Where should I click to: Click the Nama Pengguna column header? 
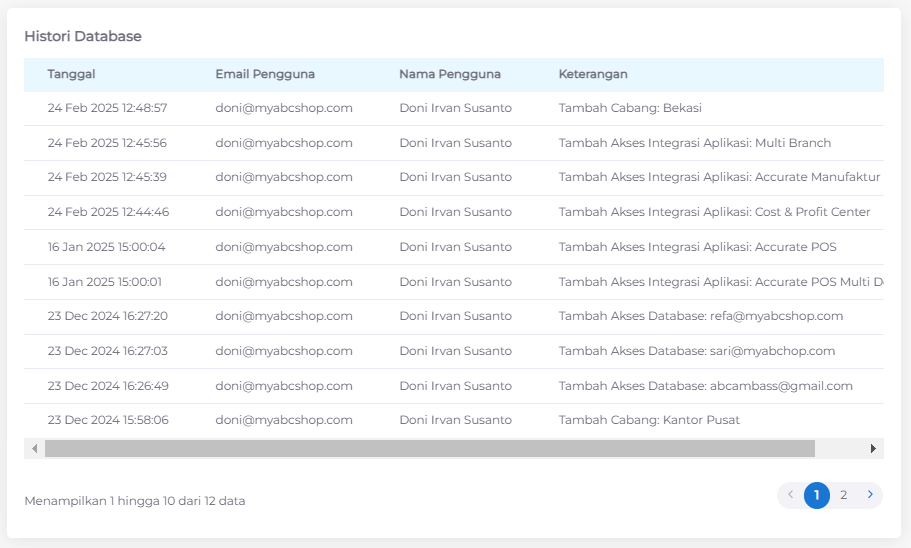[450, 74]
